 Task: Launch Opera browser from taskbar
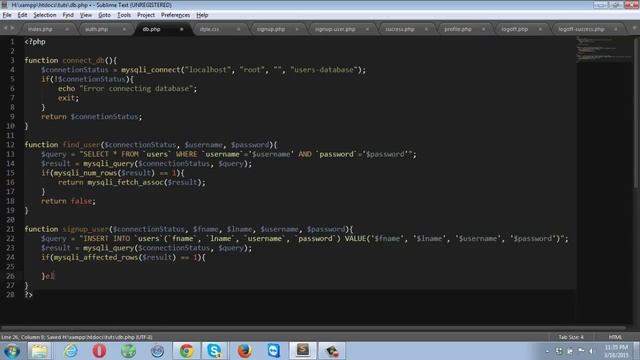[x=99, y=351]
